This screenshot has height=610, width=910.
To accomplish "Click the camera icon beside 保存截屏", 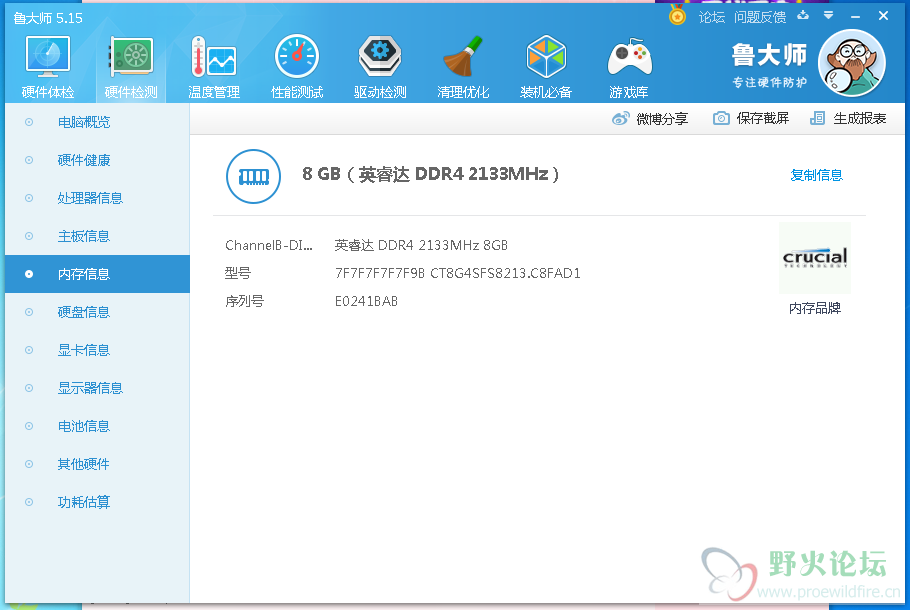I will (721, 118).
